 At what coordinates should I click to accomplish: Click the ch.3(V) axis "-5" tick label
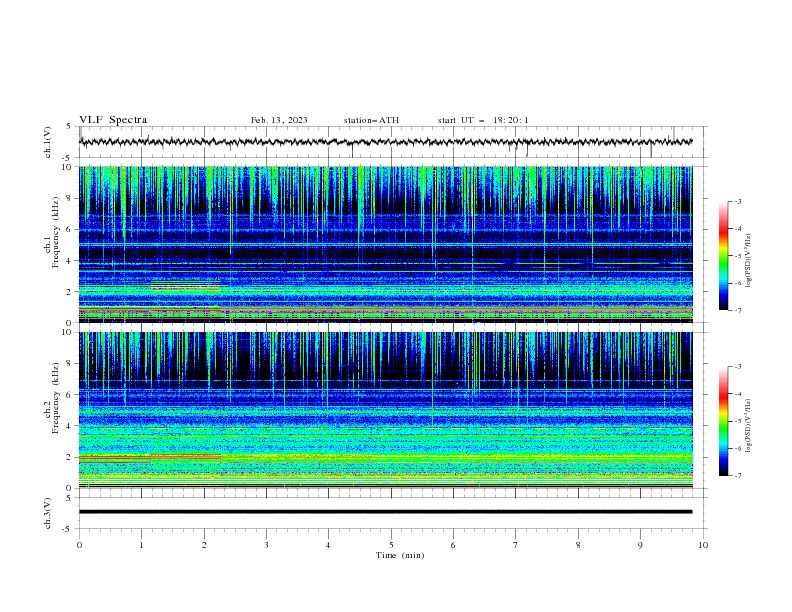(x=68, y=529)
